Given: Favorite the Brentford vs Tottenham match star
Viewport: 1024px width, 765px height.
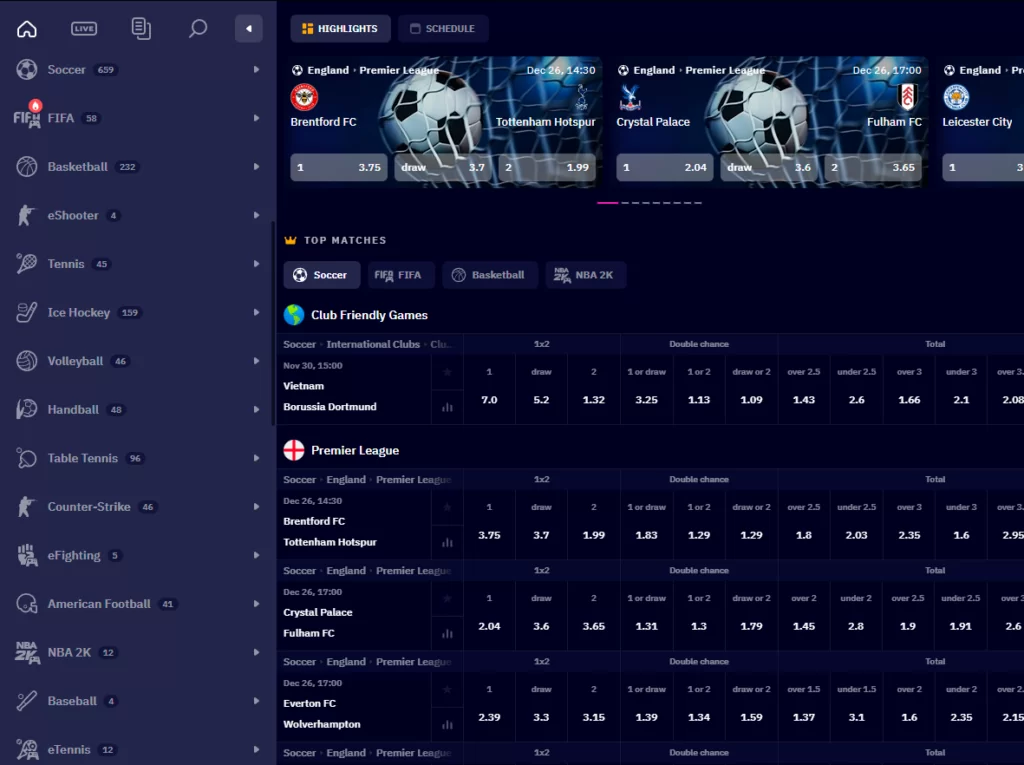Looking at the screenshot, I should click(x=447, y=507).
